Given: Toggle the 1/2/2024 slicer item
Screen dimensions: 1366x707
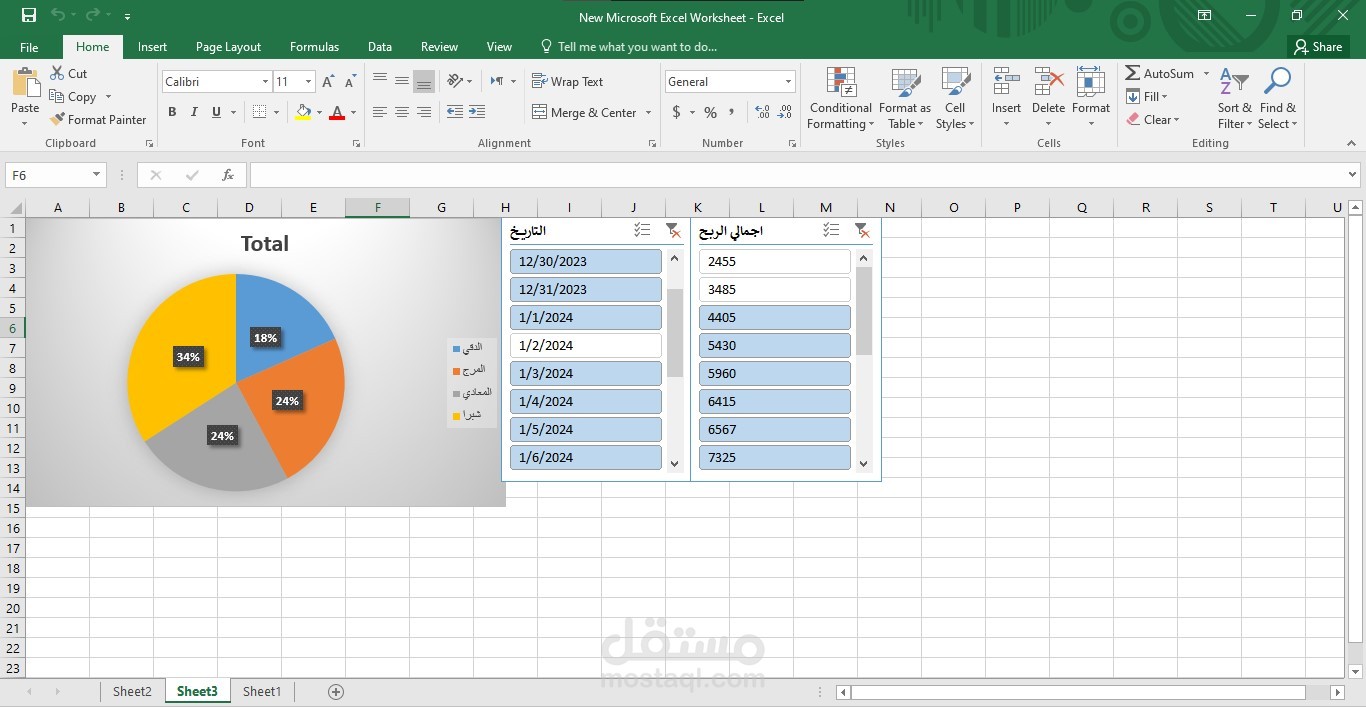Looking at the screenshot, I should (586, 345).
